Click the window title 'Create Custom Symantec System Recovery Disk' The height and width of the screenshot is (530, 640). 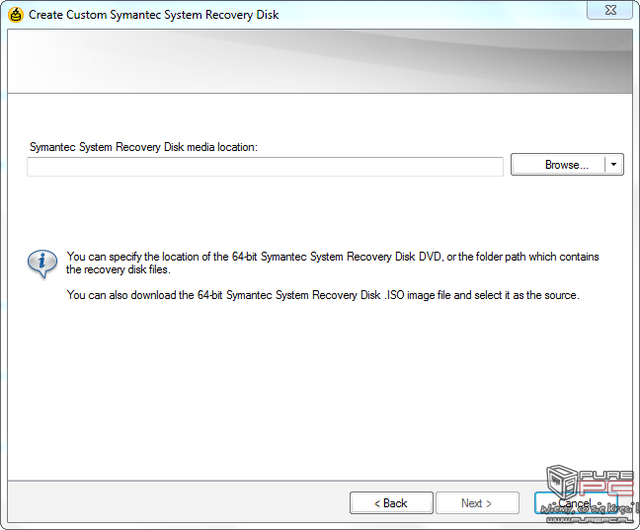153,15
